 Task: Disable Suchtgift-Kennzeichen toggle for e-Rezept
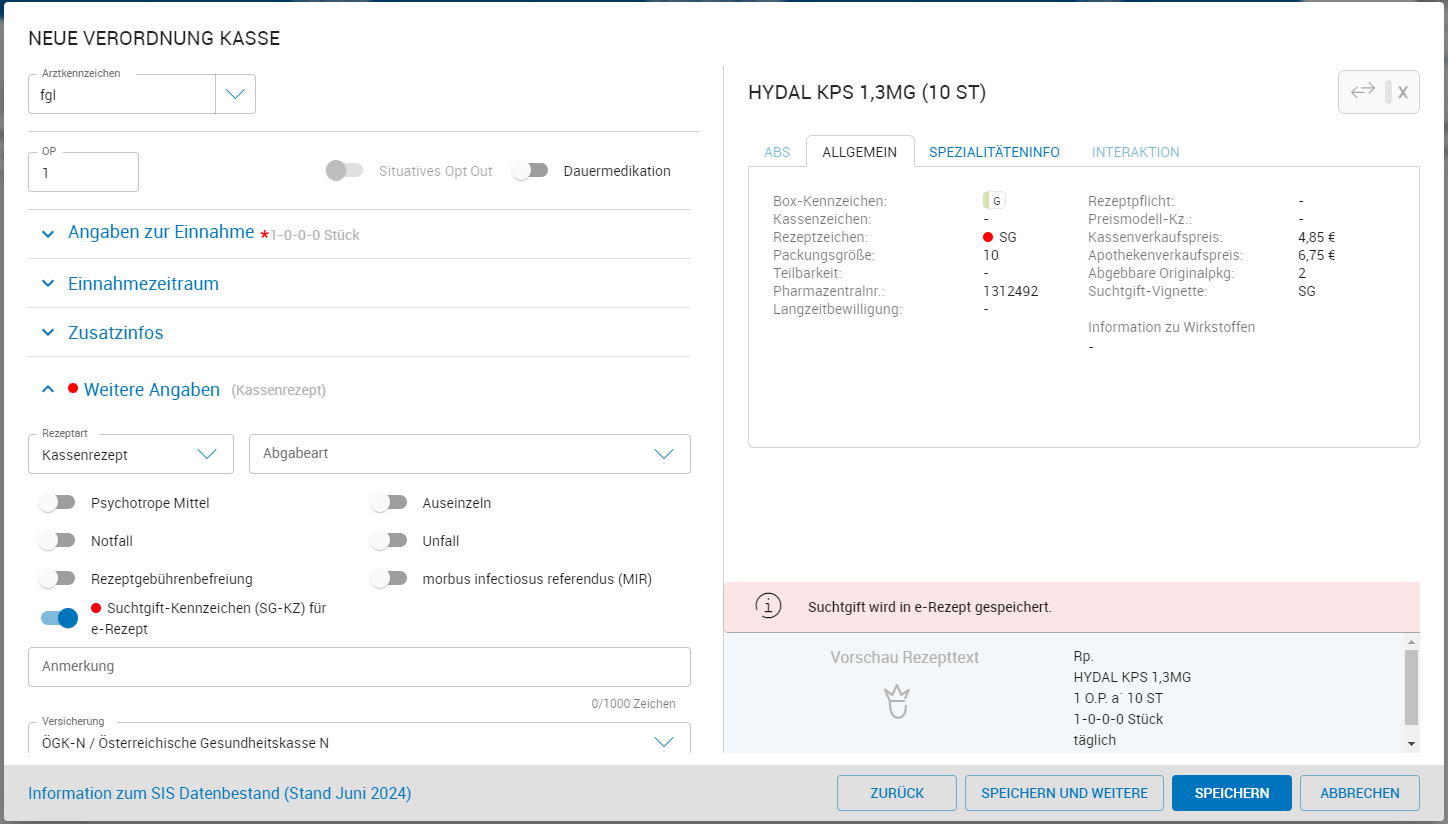[59, 618]
